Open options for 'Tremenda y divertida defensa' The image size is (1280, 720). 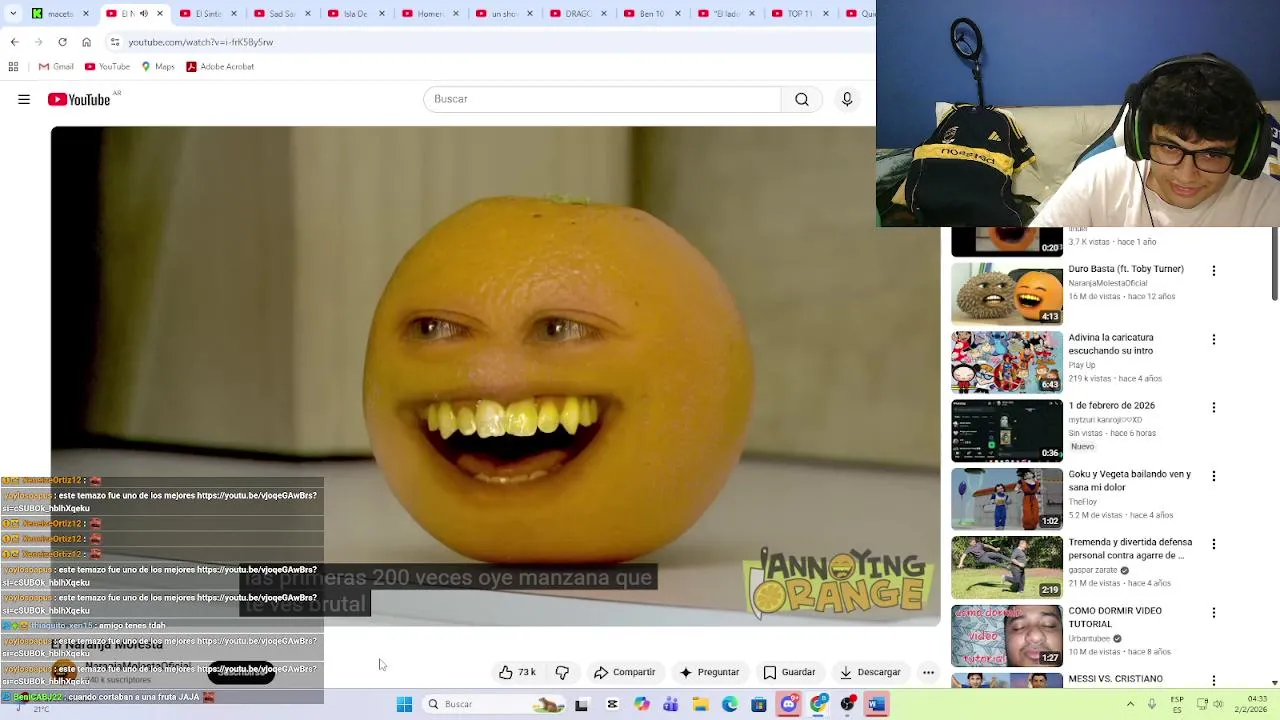tap(1214, 544)
